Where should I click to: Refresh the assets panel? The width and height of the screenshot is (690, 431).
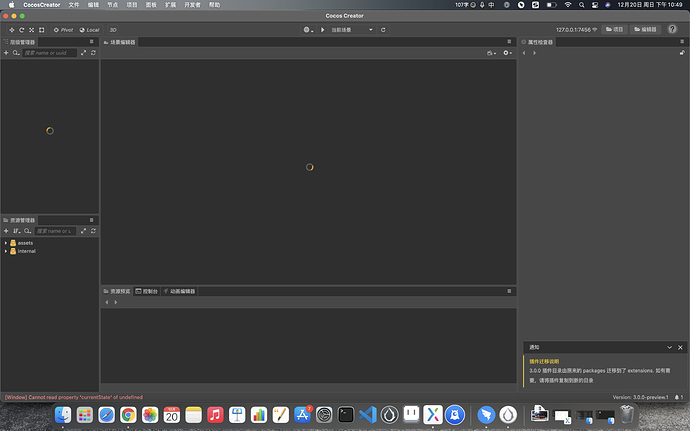[x=93, y=231]
